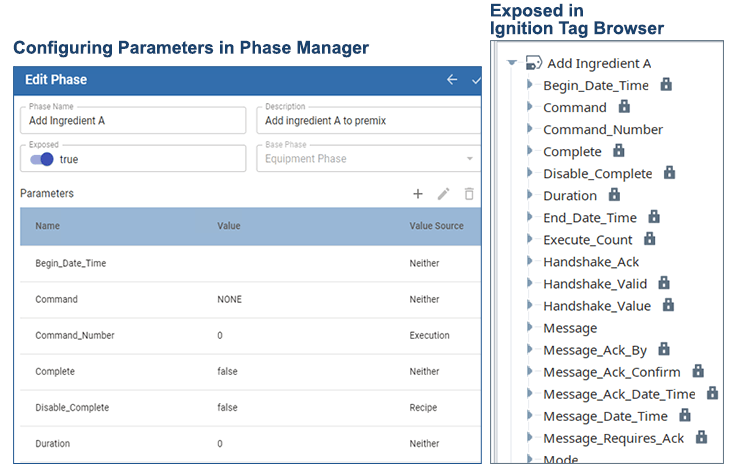
Task: Click the Value Source column header
Action: 436,226
